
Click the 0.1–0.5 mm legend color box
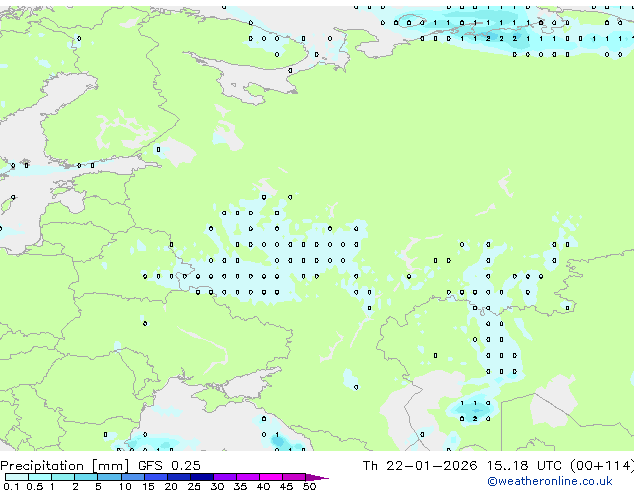coord(17,477)
